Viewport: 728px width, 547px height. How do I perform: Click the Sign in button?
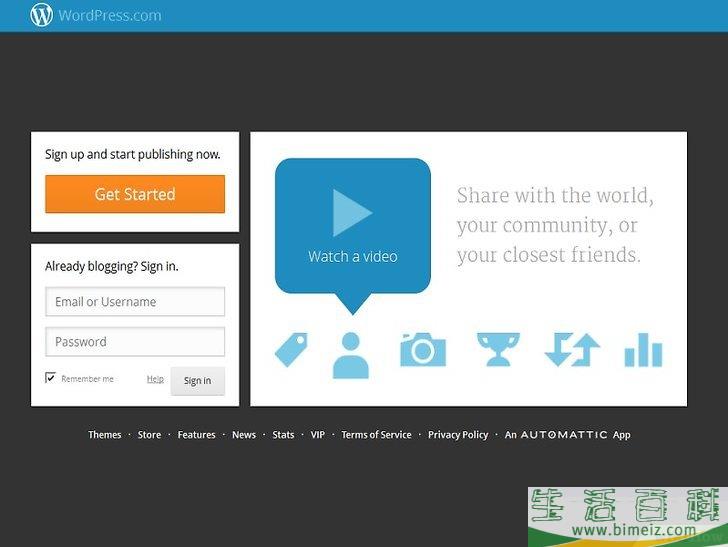[198, 381]
